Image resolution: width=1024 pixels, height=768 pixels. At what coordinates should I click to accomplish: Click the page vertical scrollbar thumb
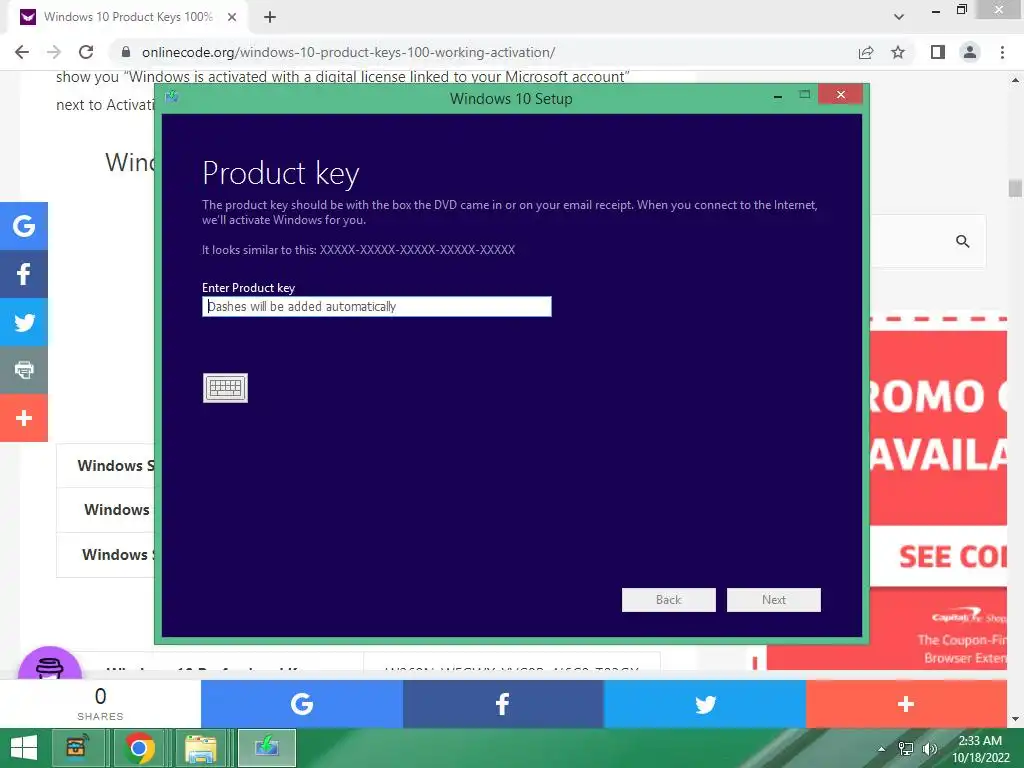coord(1015,188)
